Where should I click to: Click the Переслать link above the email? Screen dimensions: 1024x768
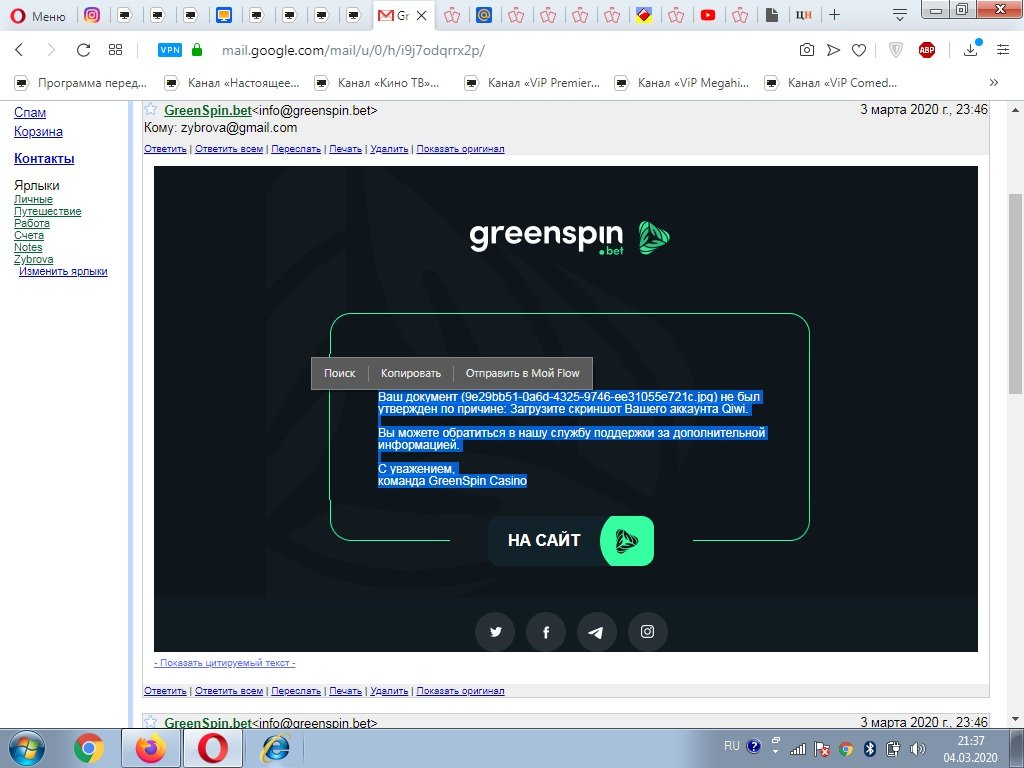point(296,149)
